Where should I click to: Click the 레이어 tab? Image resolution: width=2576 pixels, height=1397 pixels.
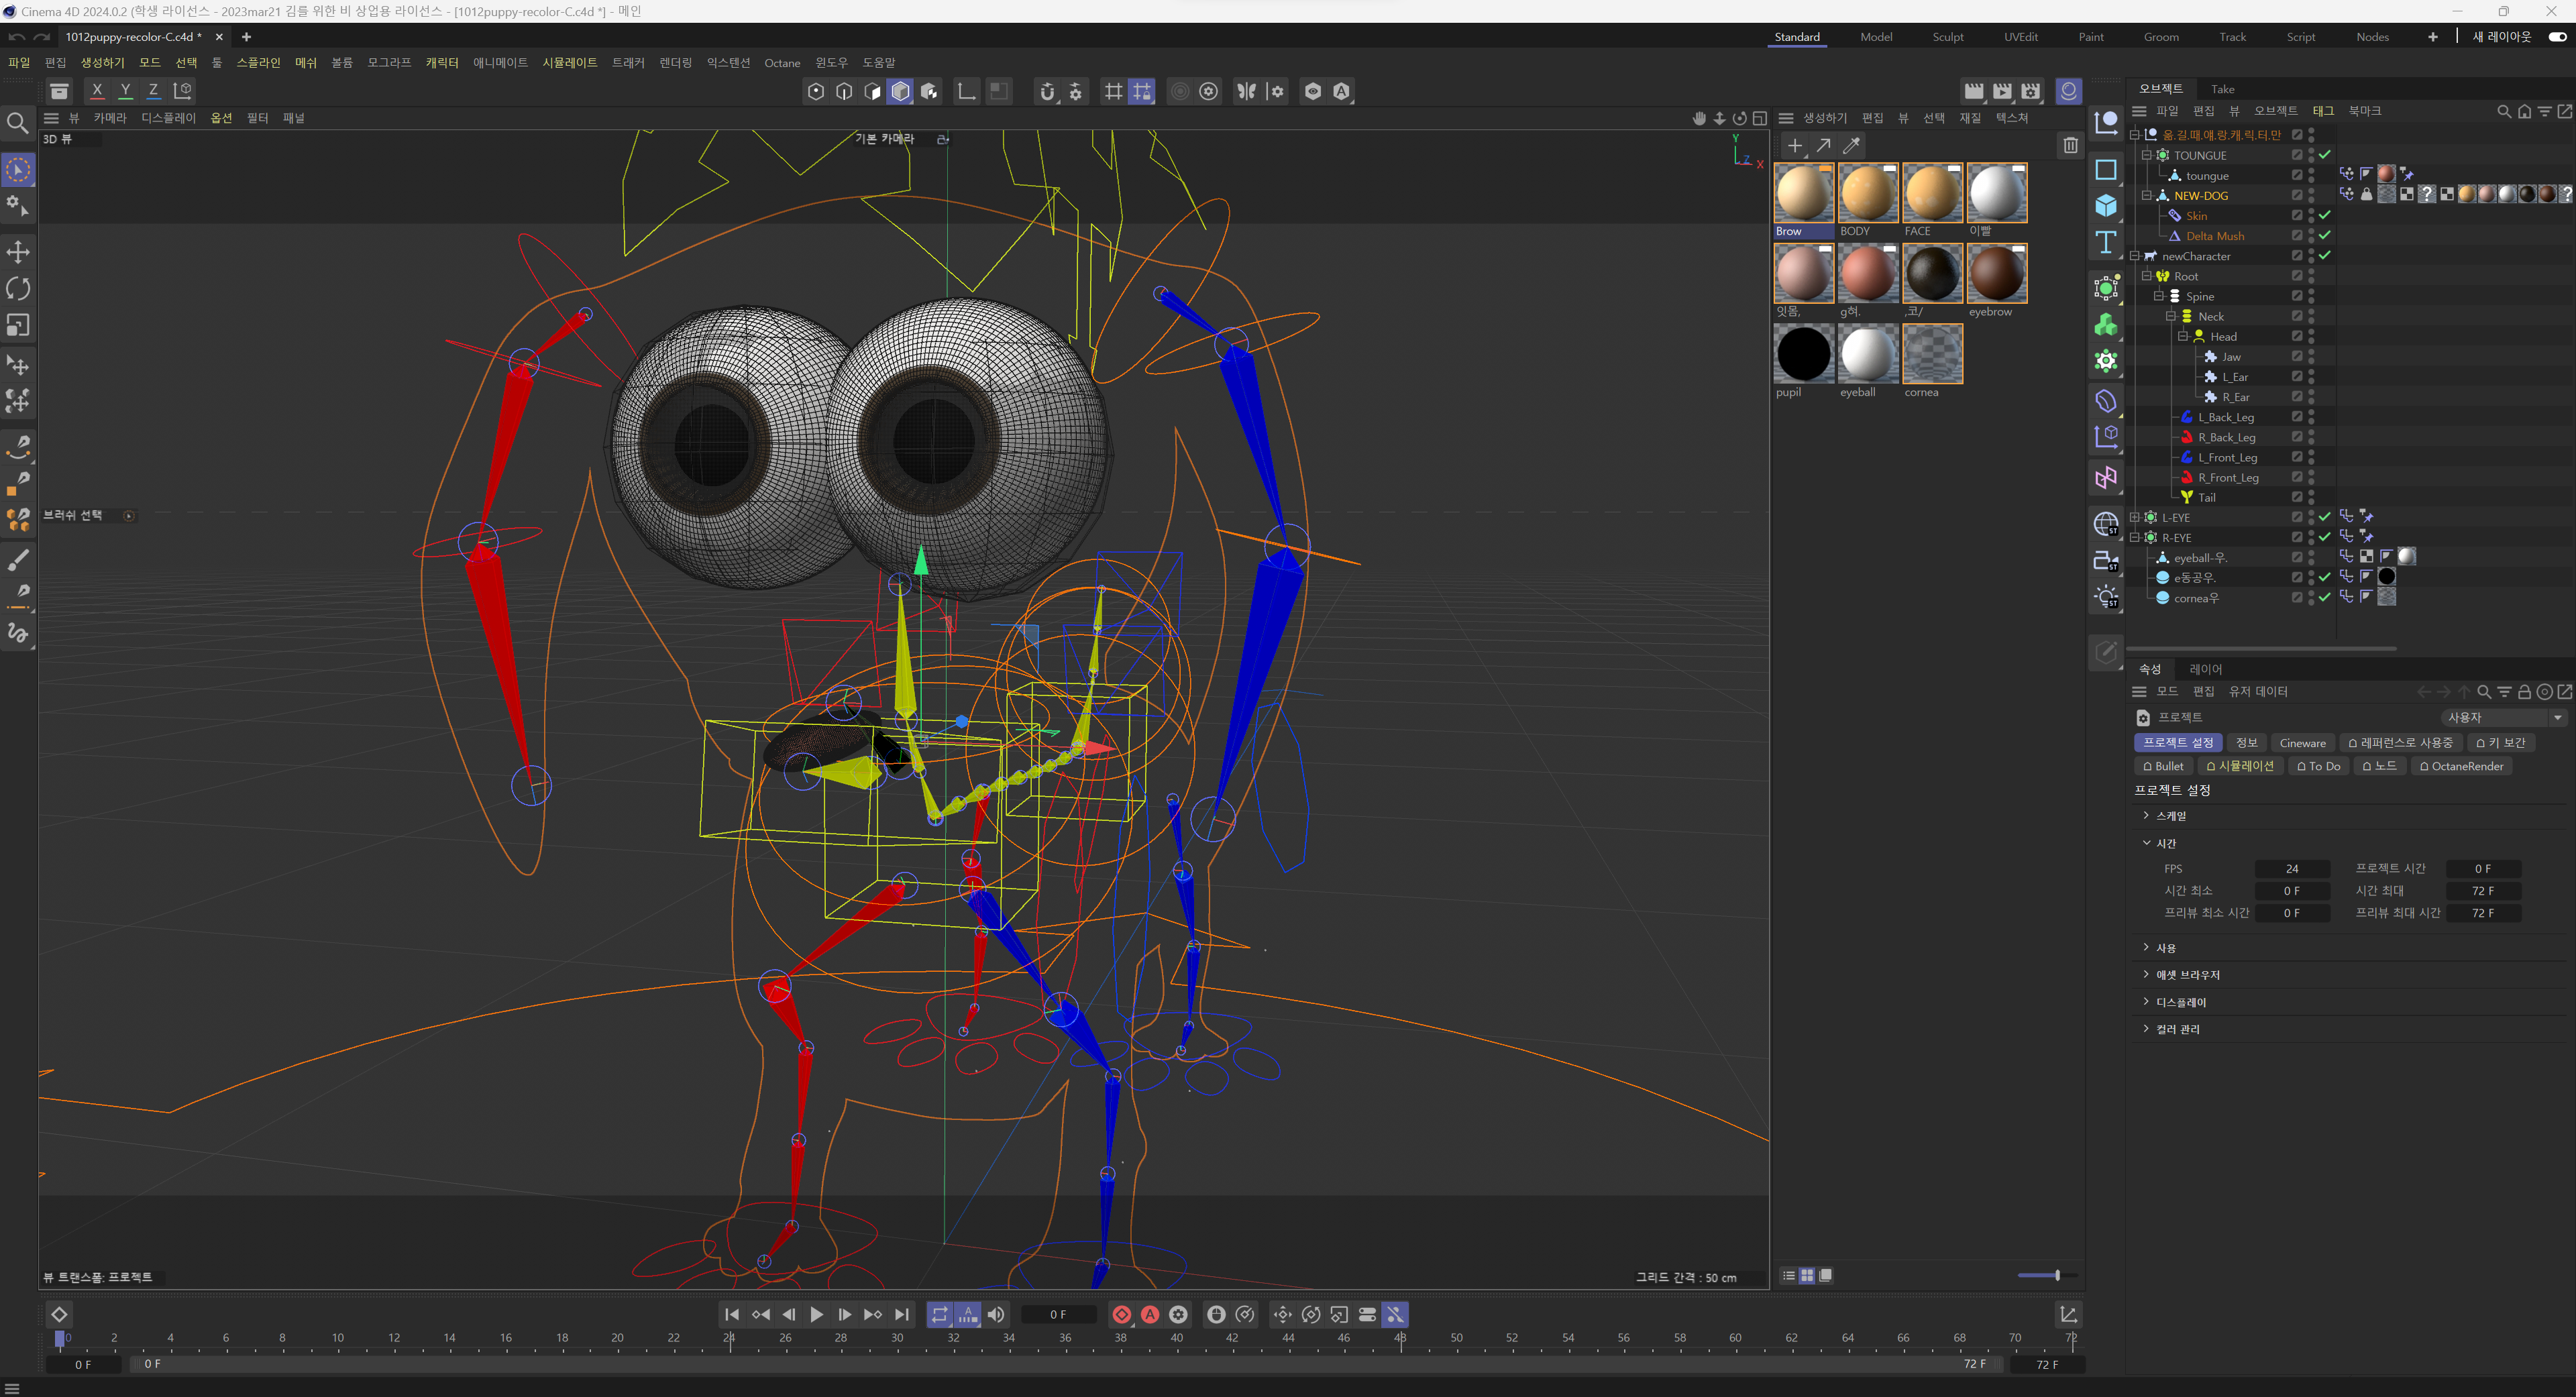2205,669
